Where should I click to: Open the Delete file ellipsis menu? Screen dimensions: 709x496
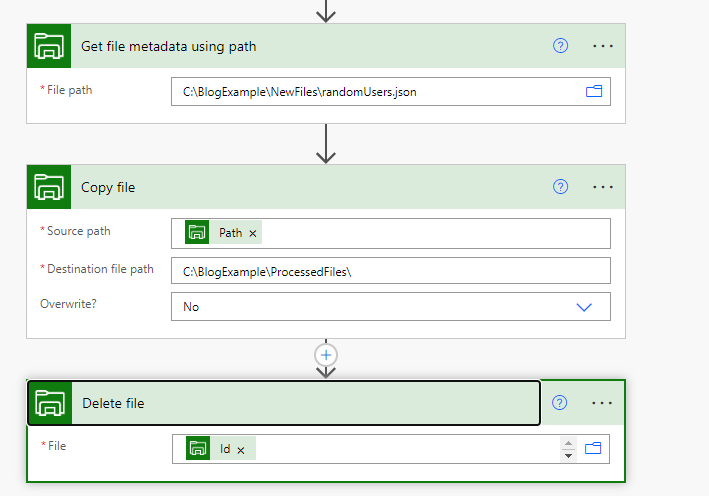click(x=602, y=403)
